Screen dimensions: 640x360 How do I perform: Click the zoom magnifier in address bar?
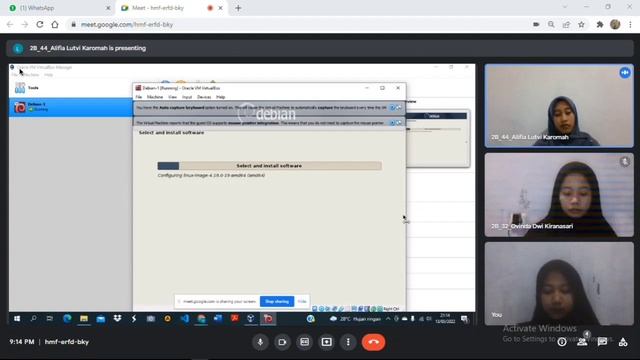551,24
